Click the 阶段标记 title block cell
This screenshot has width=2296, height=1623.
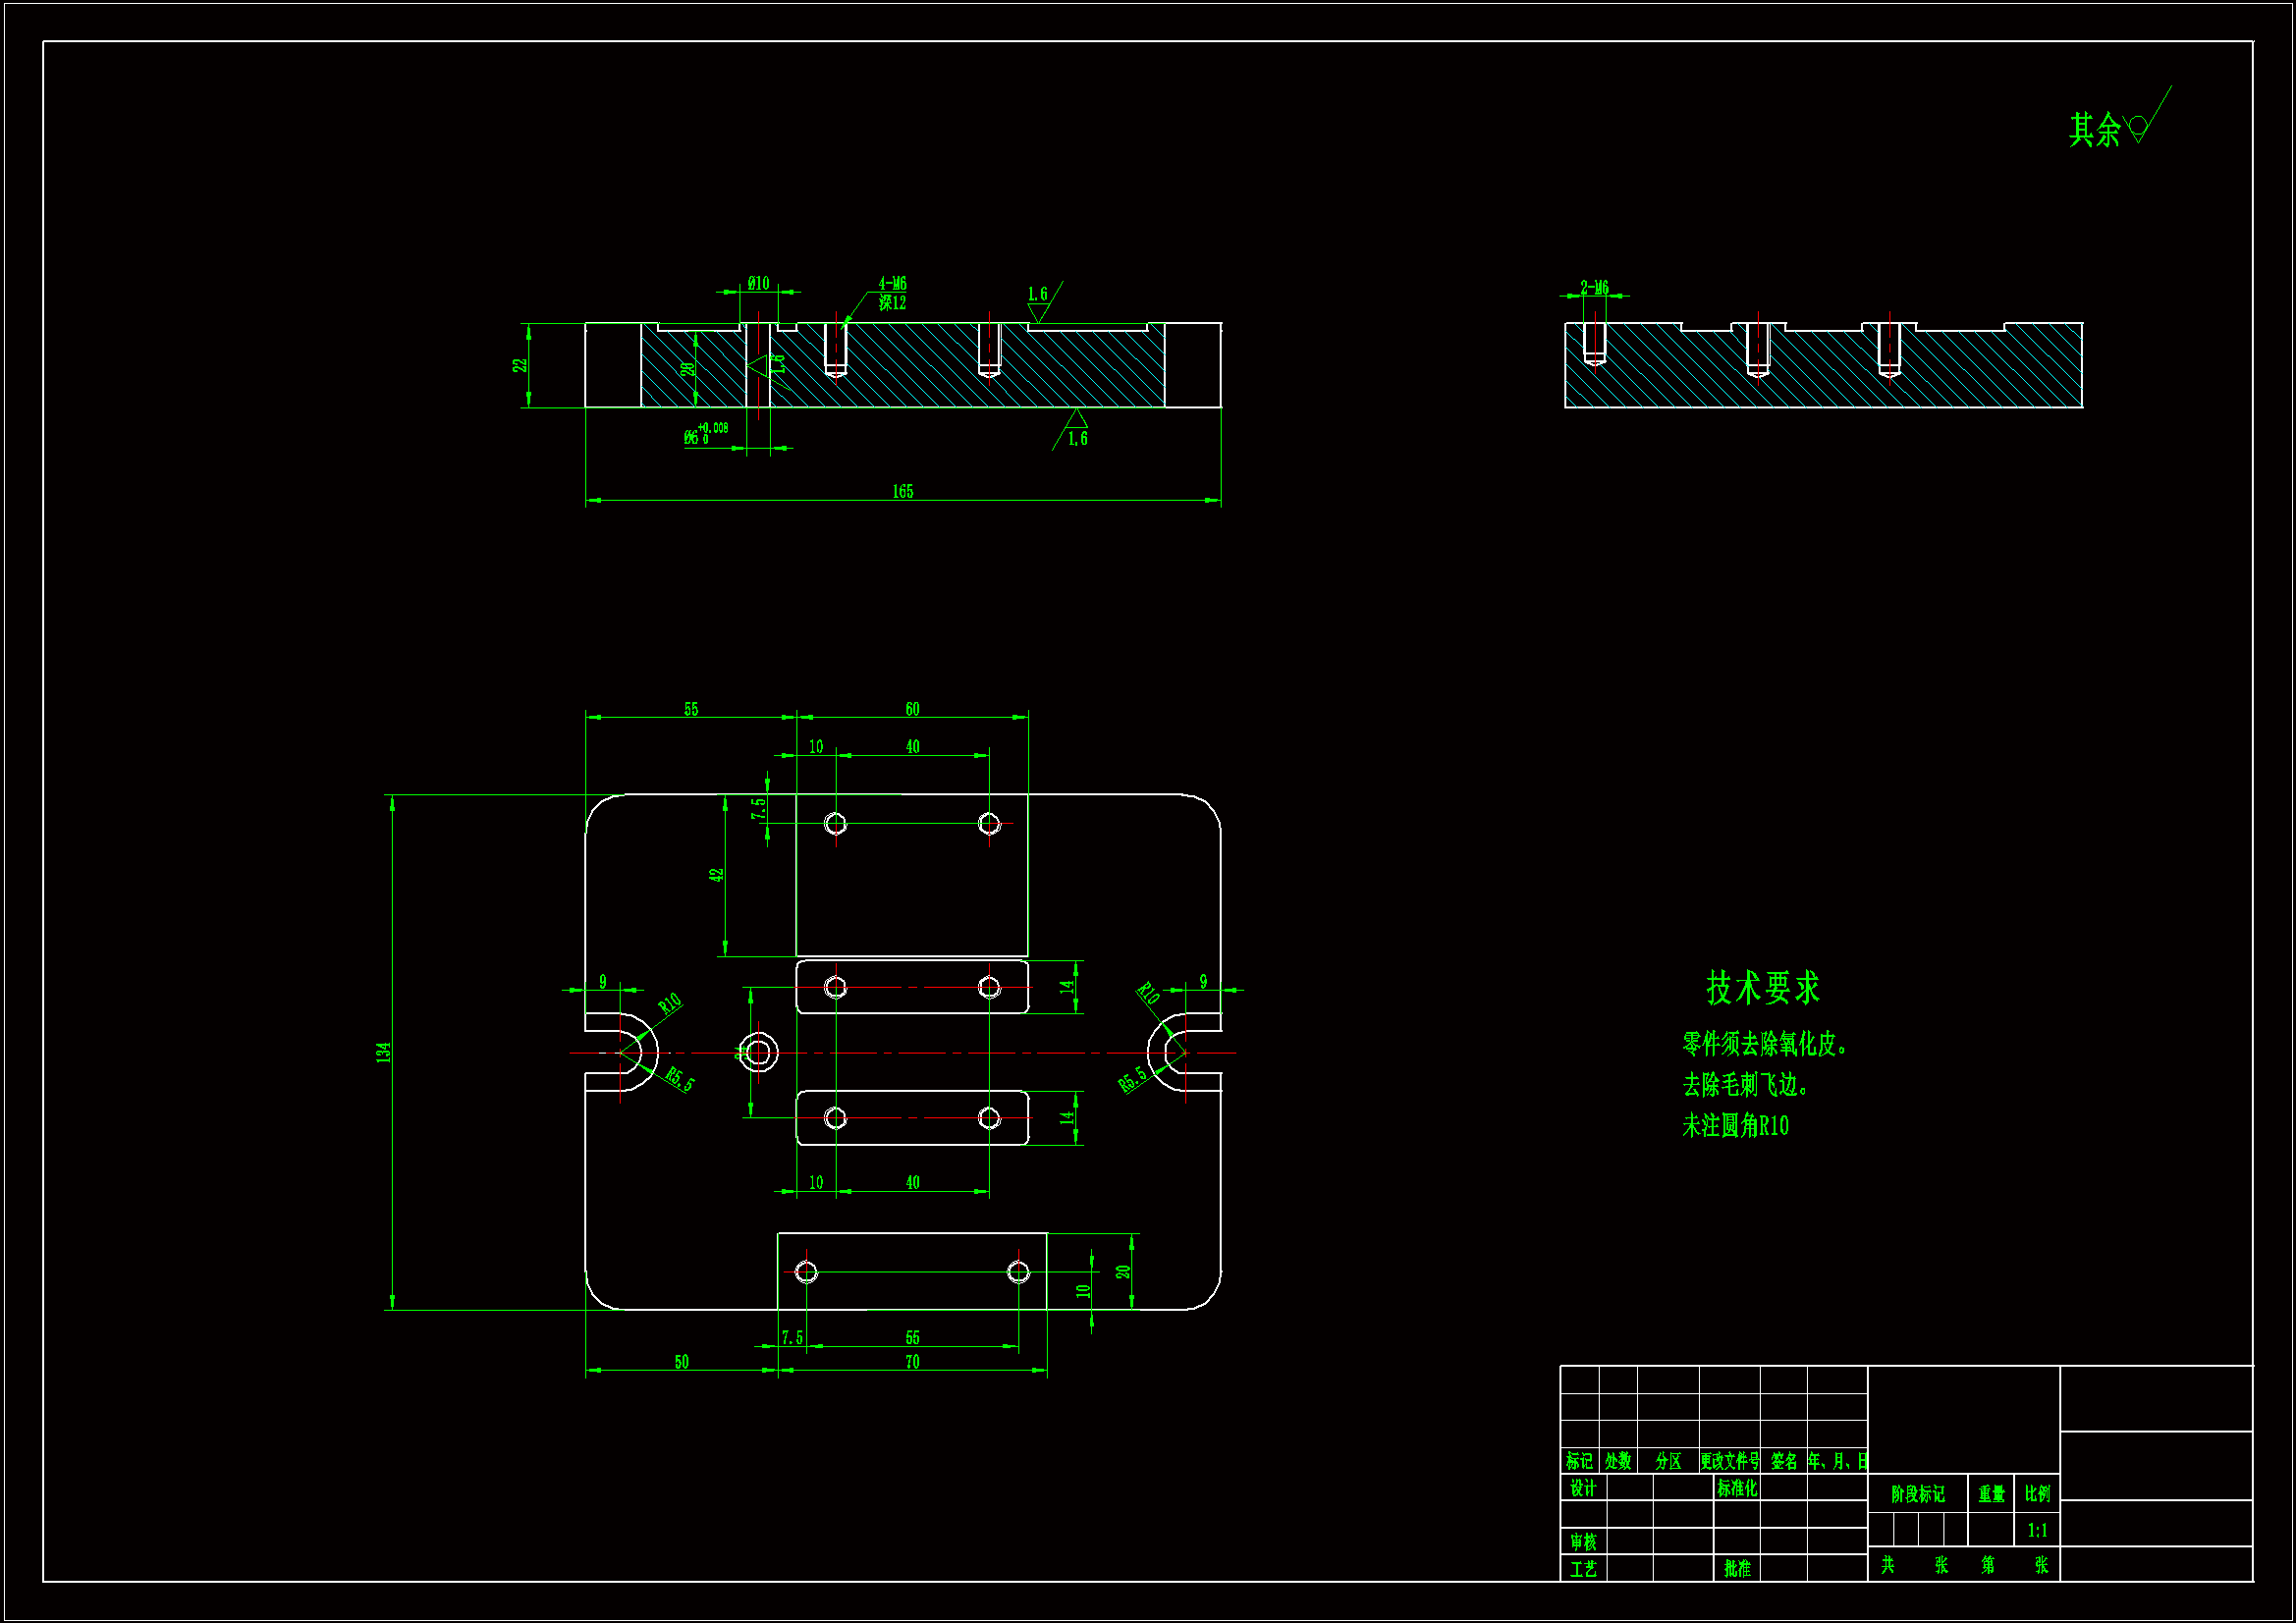pos(1917,1494)
